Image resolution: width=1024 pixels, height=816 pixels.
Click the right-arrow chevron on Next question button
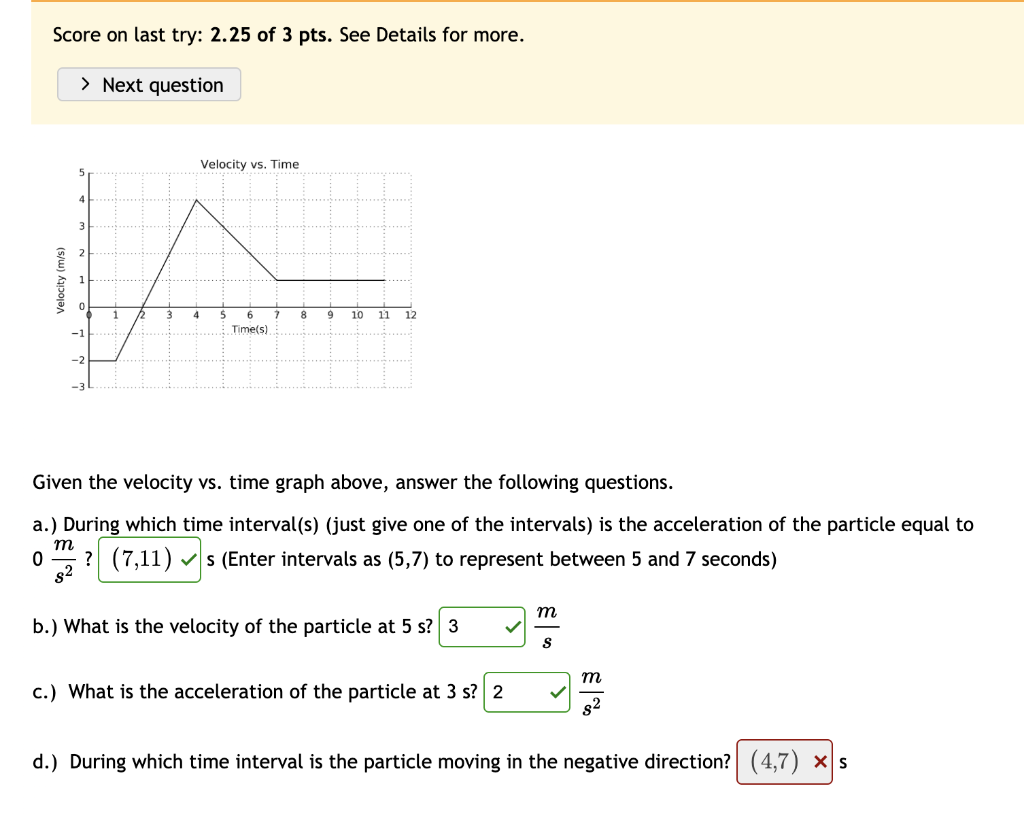tap(85, 84)
